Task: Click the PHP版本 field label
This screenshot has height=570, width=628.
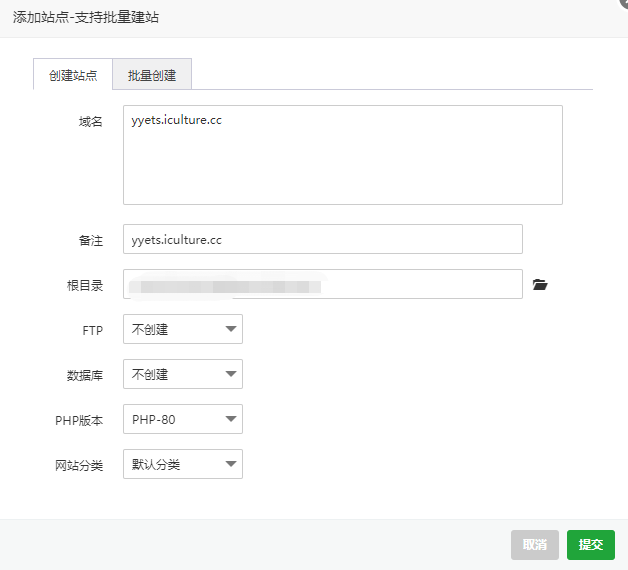Action: (79, 420)
